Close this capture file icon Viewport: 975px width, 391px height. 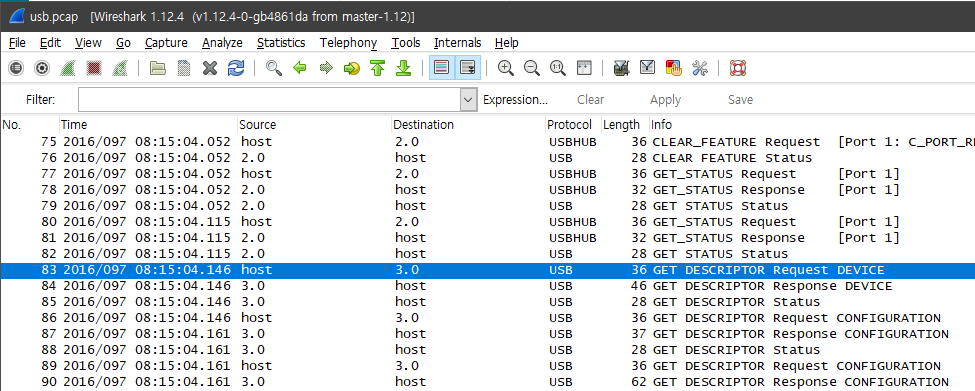pyautogui.click(x=210, y=68)
